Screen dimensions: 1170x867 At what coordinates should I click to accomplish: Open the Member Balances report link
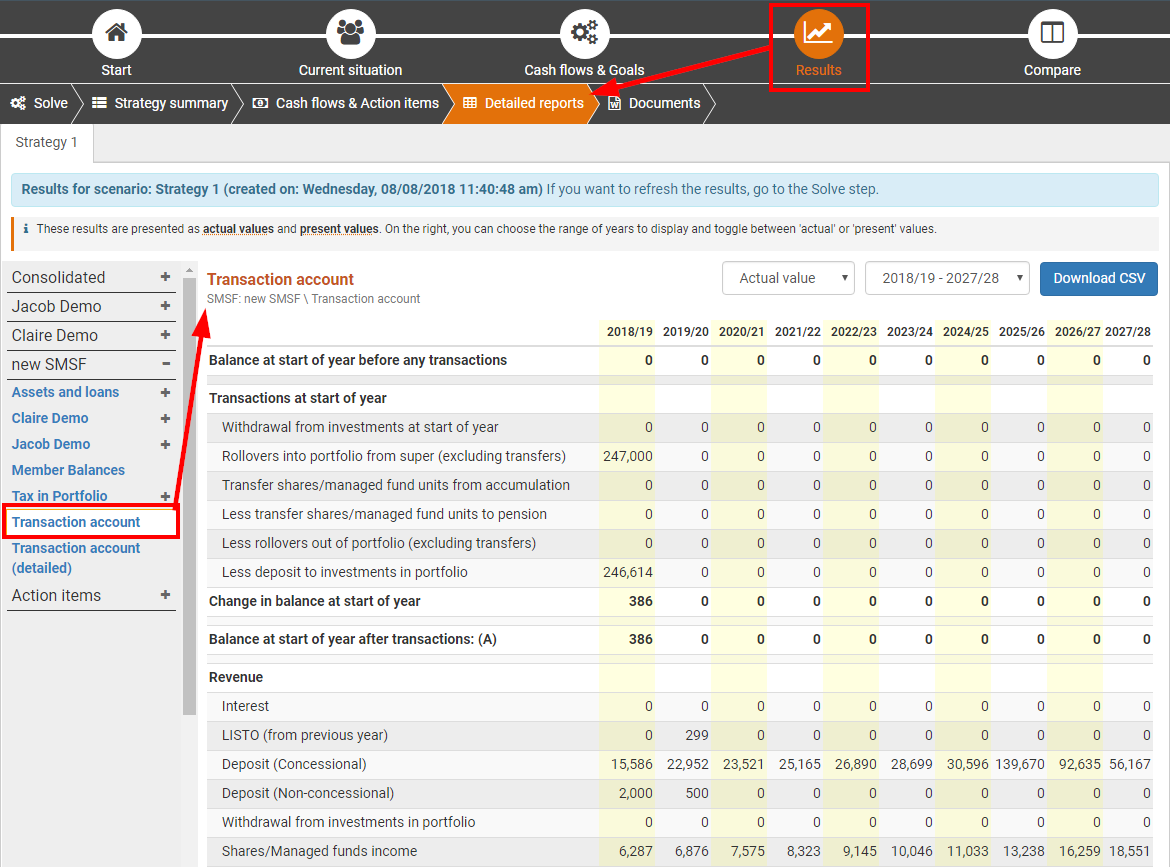pyautogui.click(x=68, y=470)
